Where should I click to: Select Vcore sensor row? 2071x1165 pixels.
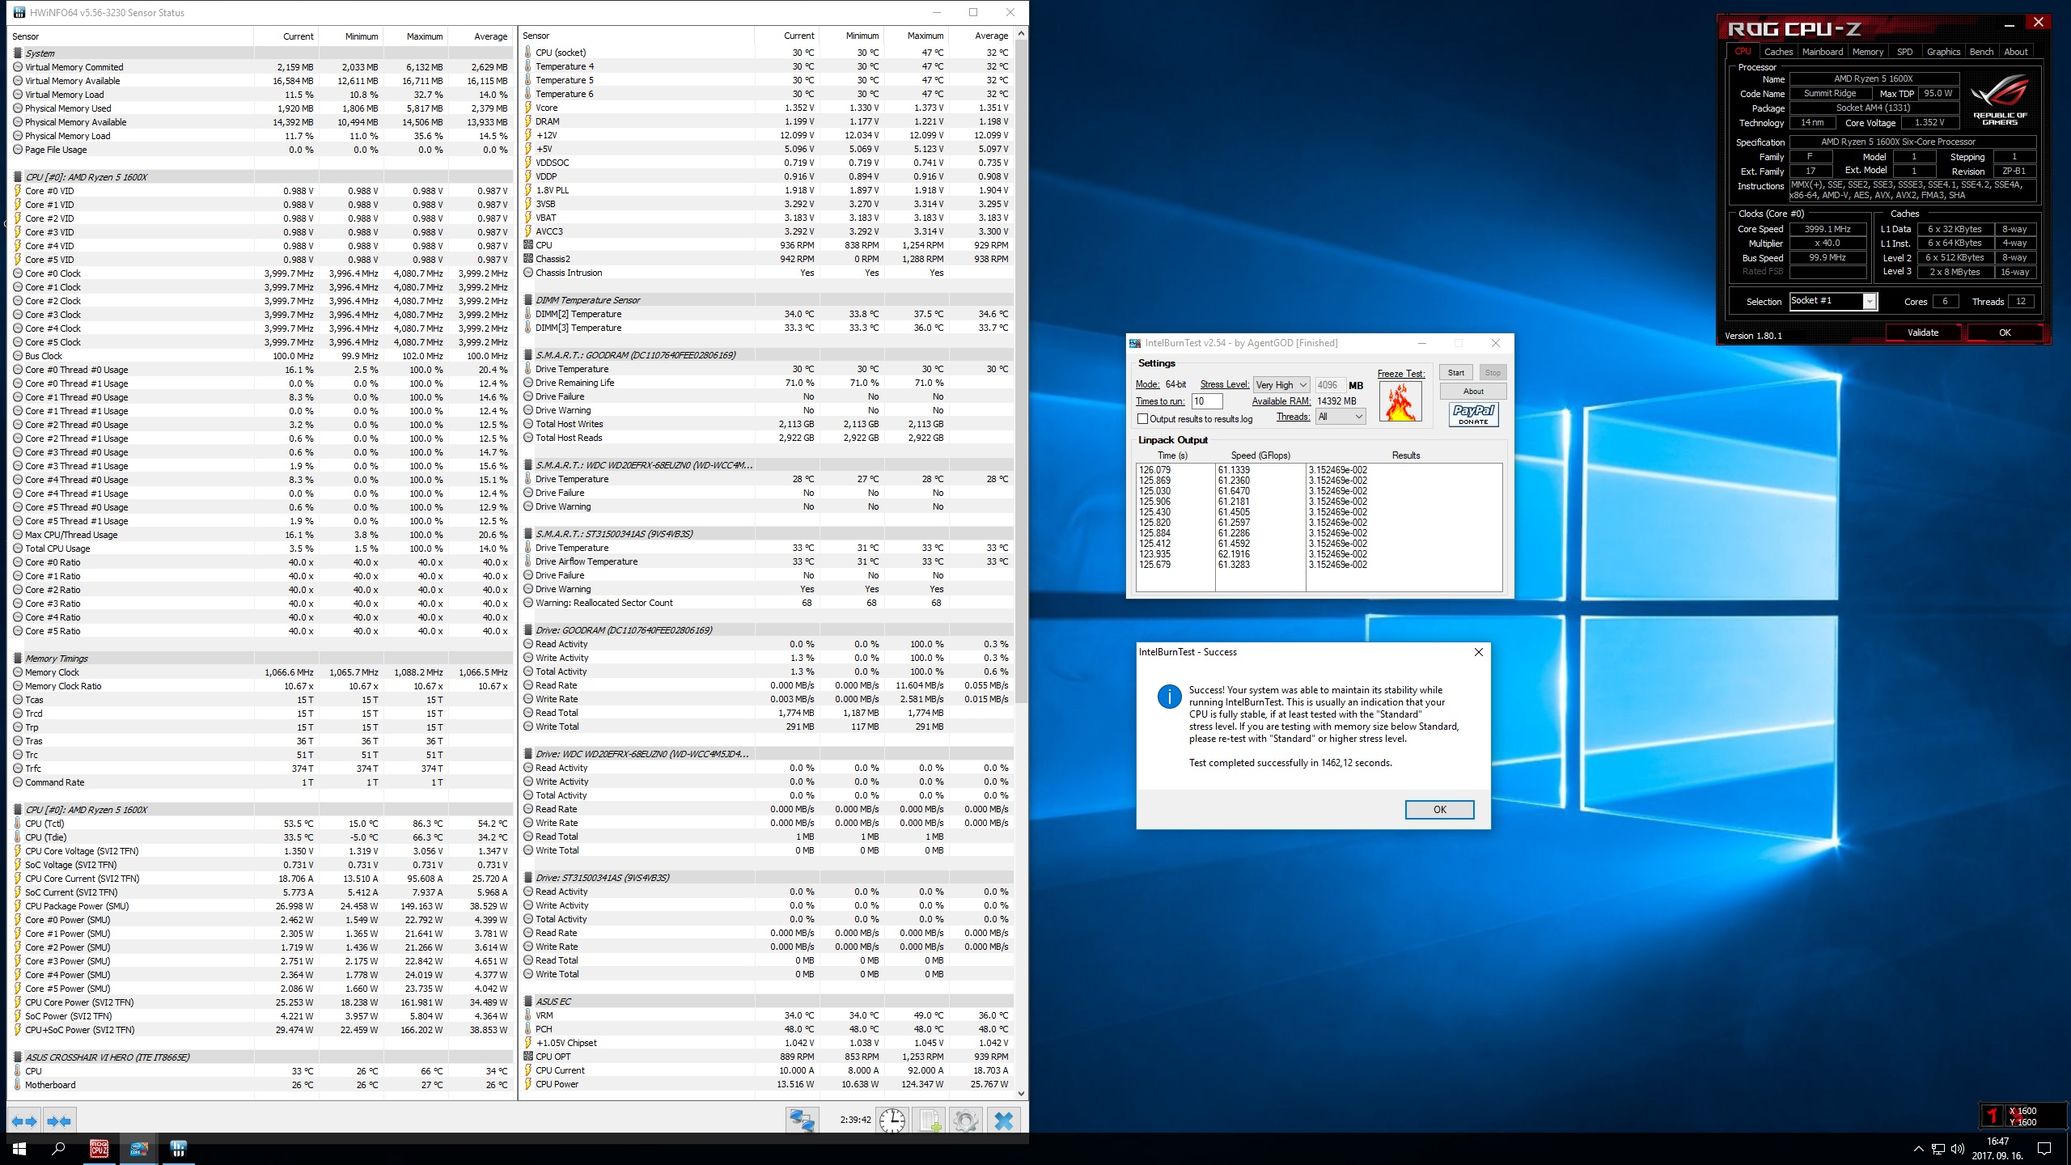[x=767, y=108]
